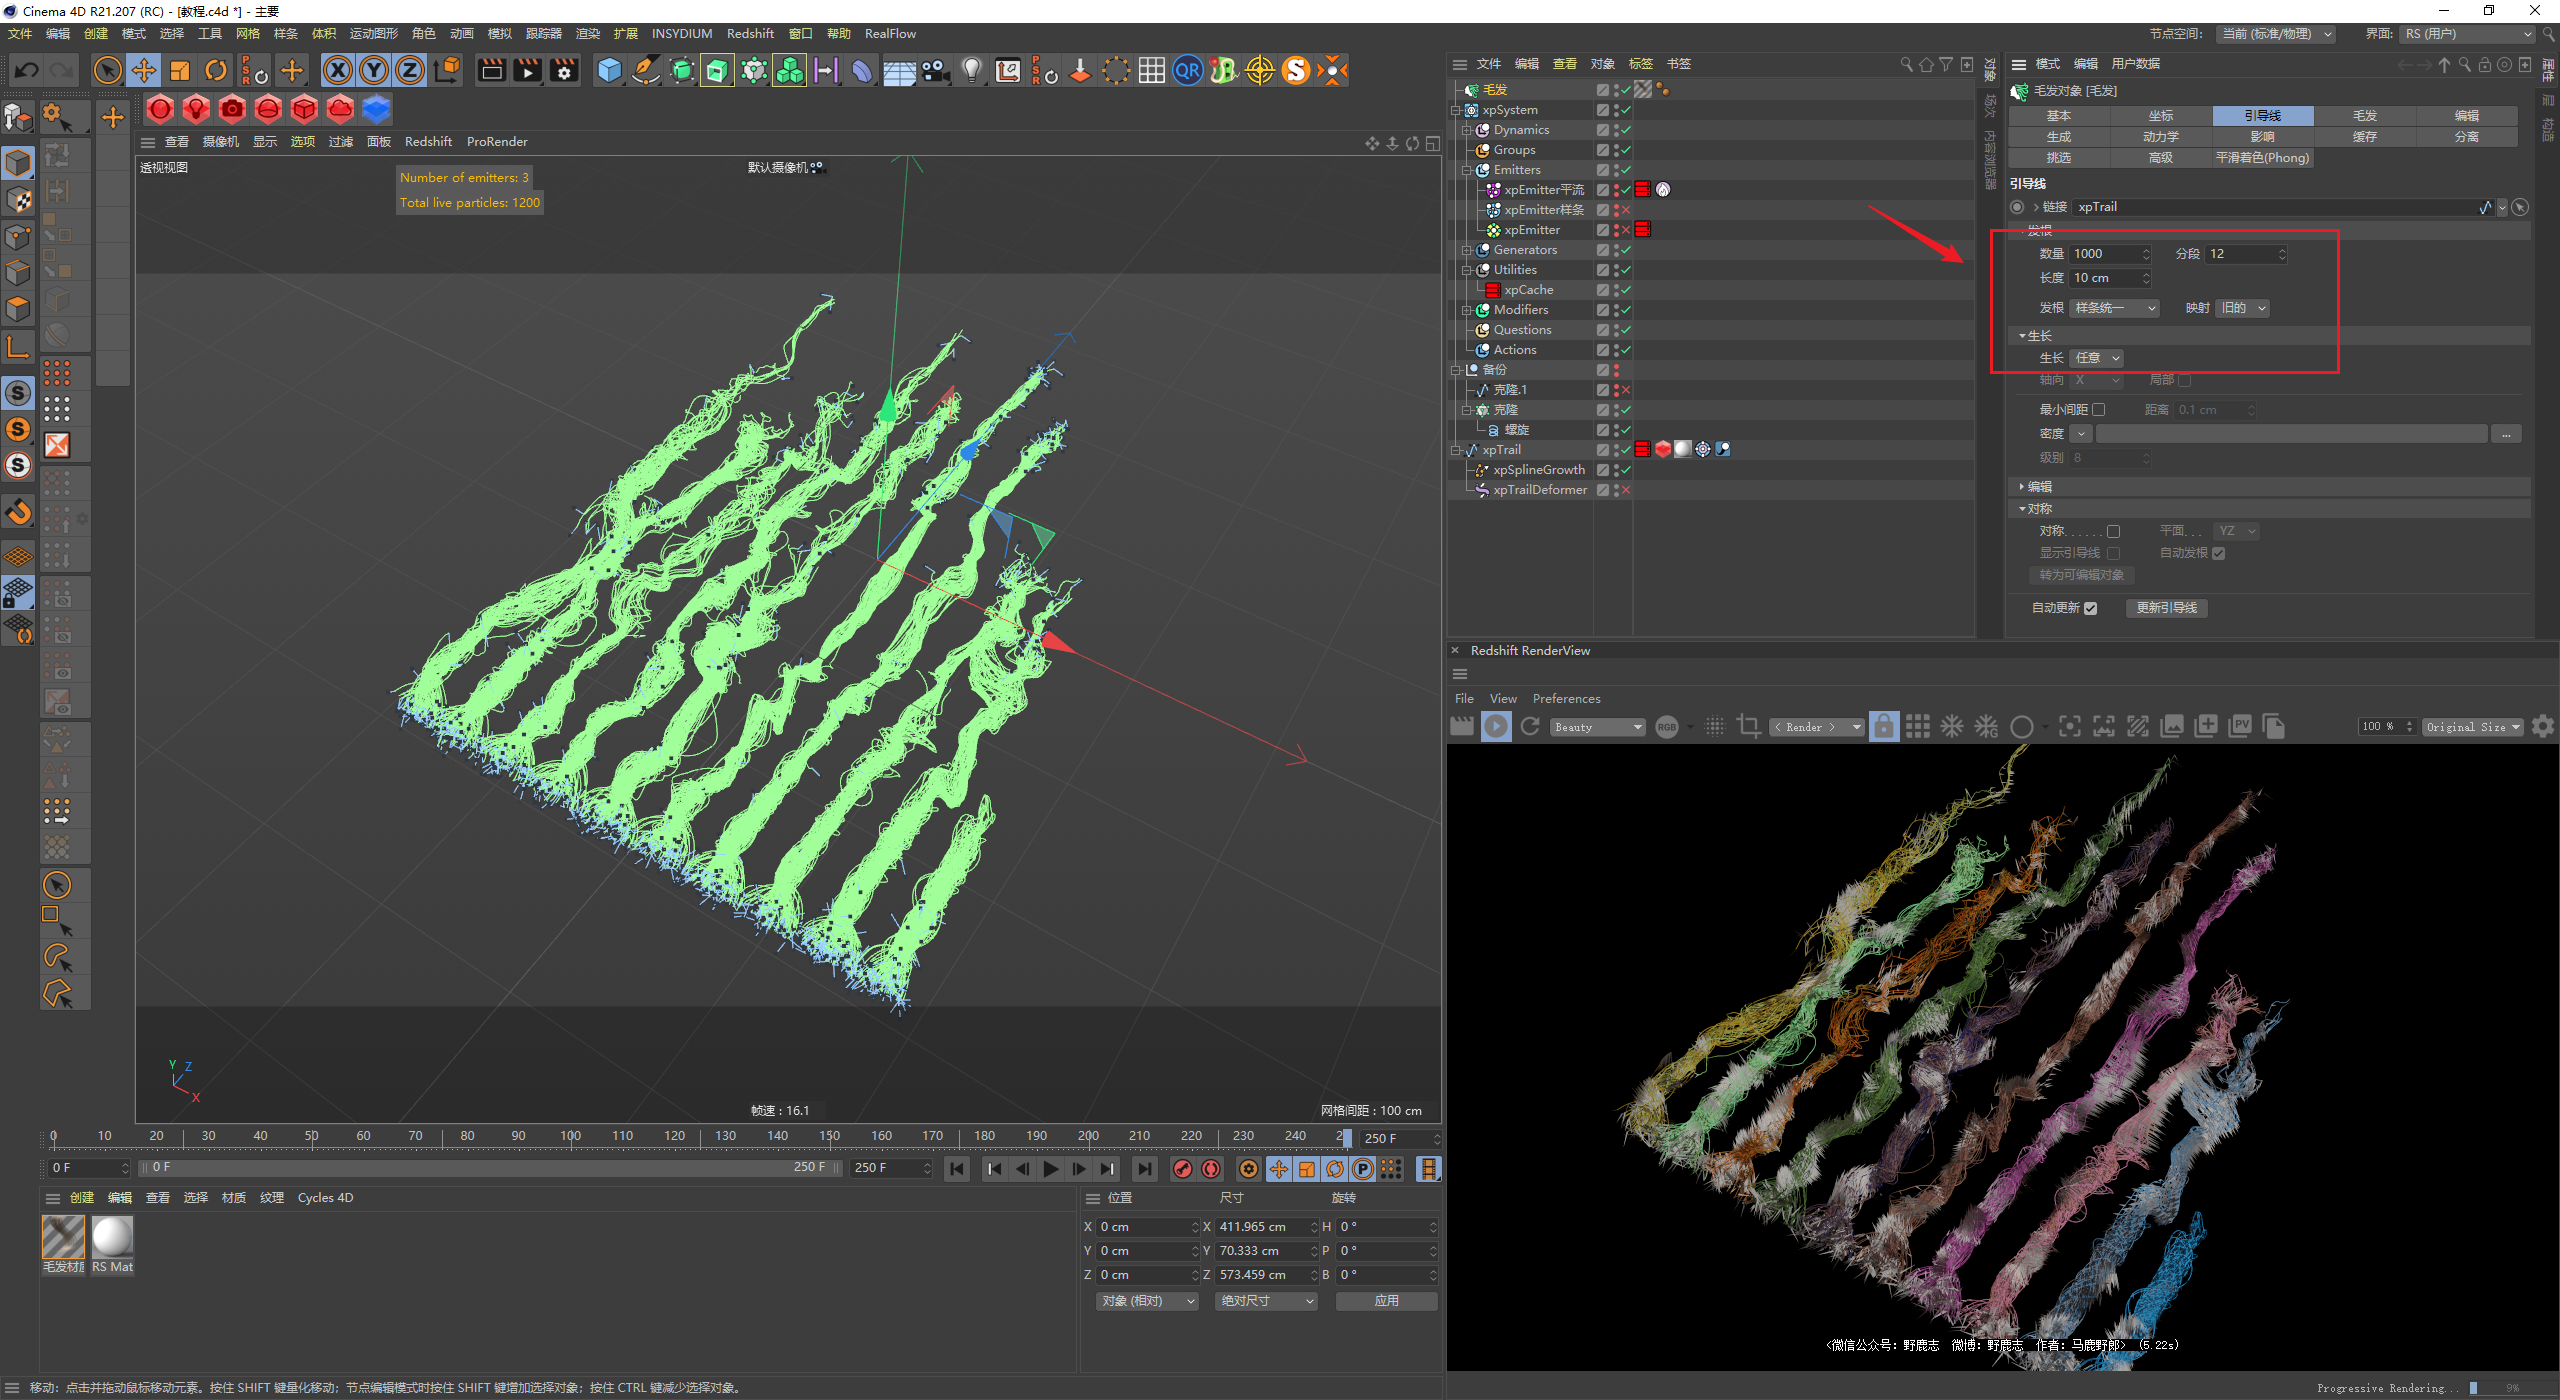This screenshot has width=2560, height=1400.
Task: Open the 发根 样条统一 dropdown
Action: coord(2114,308)
